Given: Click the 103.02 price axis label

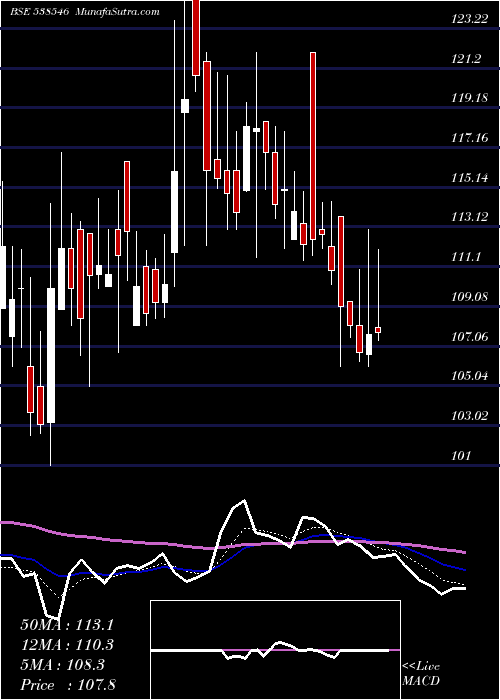Looking at the screenshot, I should tap(470, 416).
